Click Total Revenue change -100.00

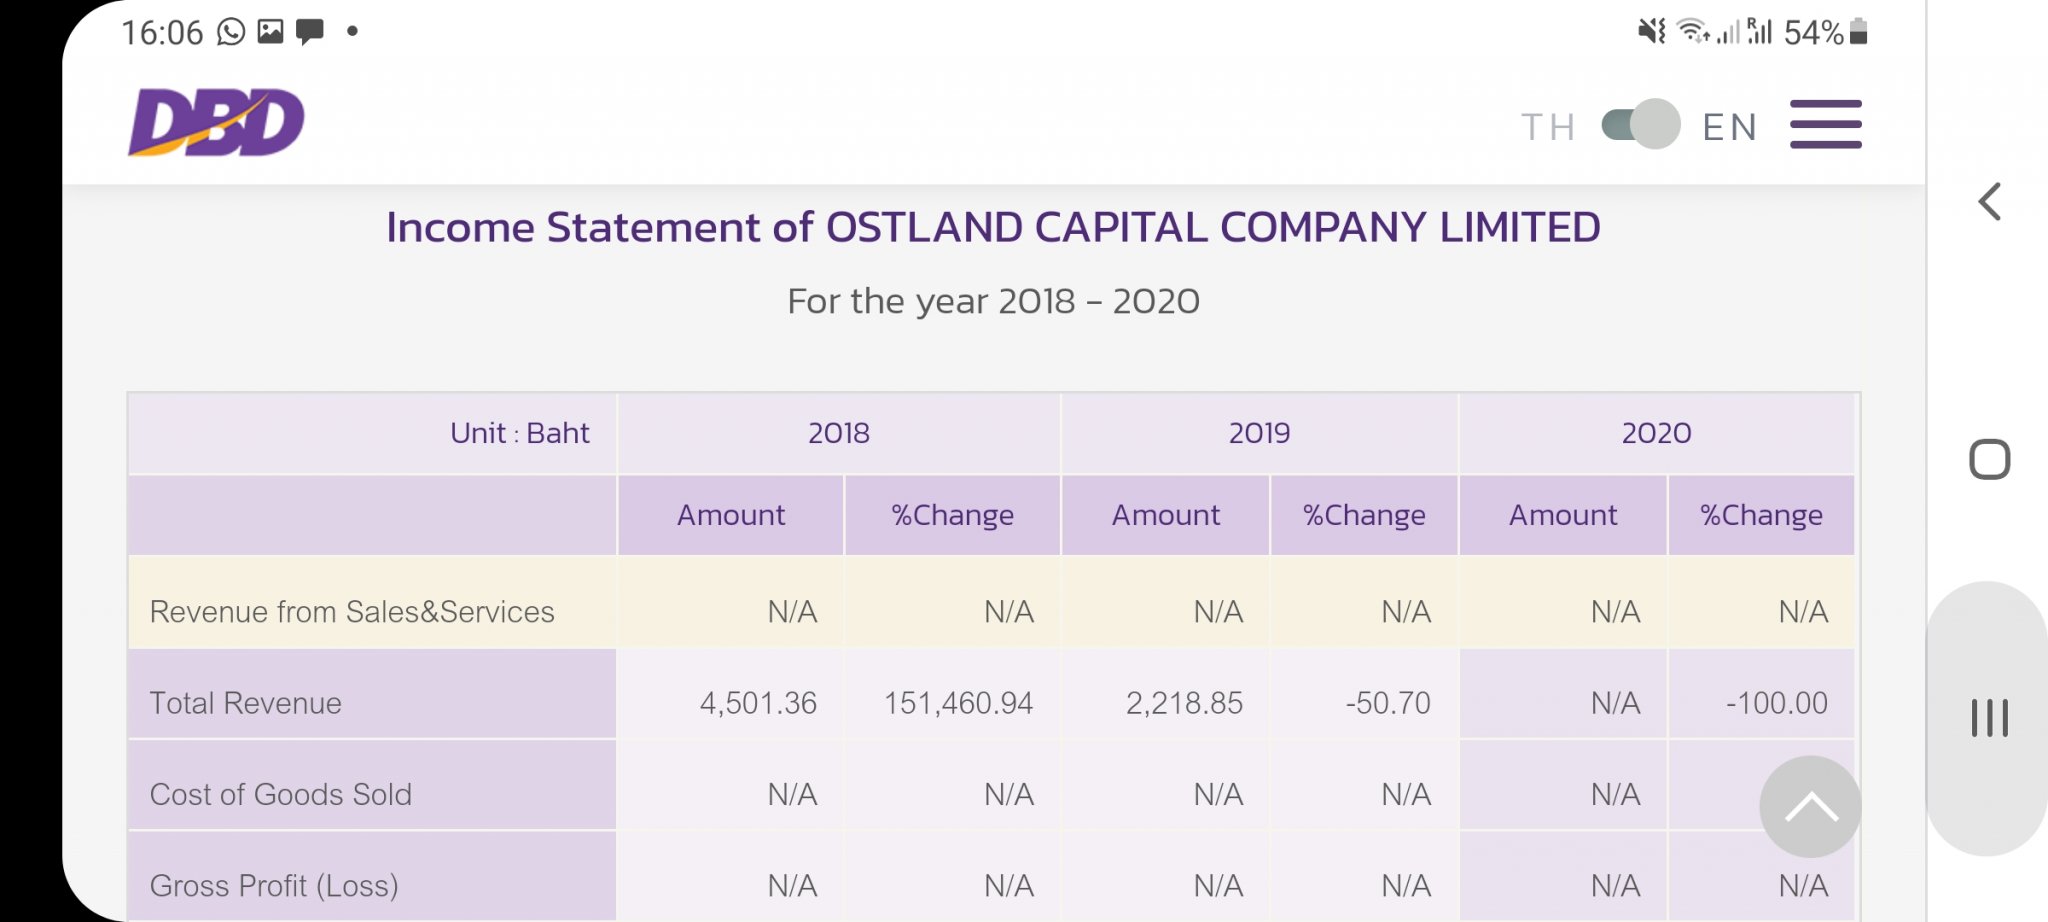1777,703
